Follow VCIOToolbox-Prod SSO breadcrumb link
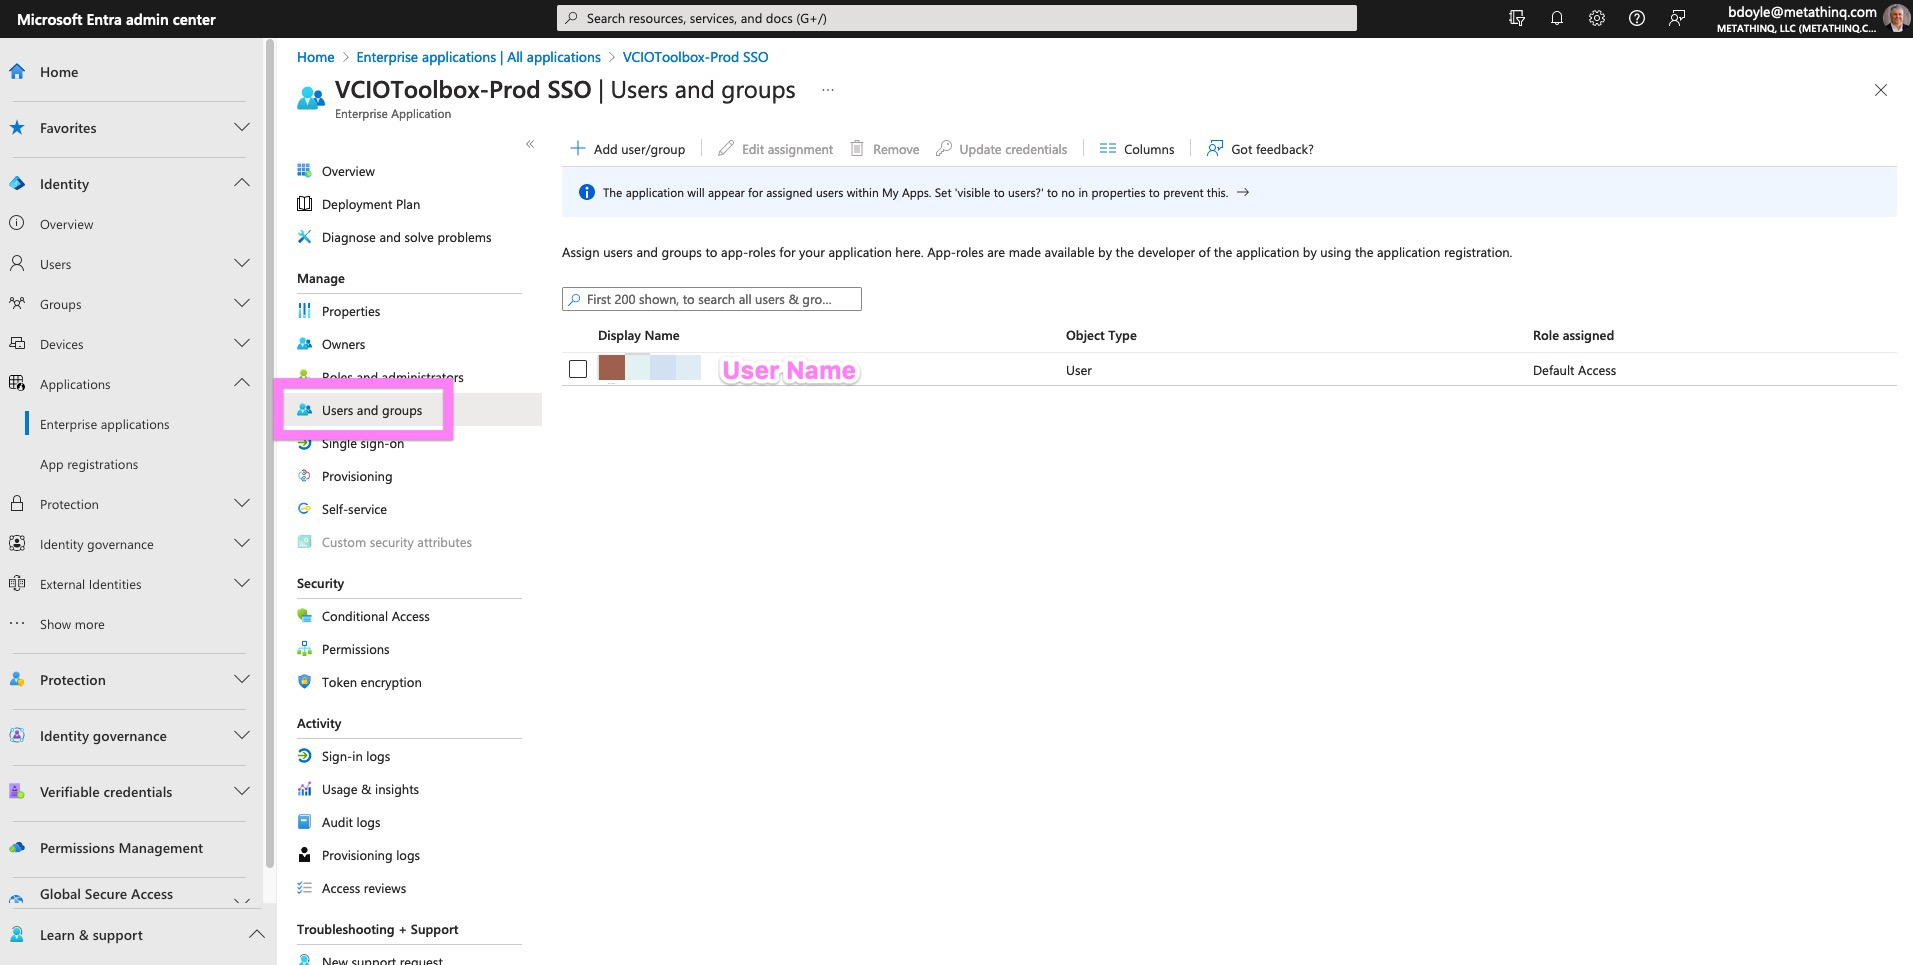Viewport: 1913px width, 965px height. coord(695,57)
